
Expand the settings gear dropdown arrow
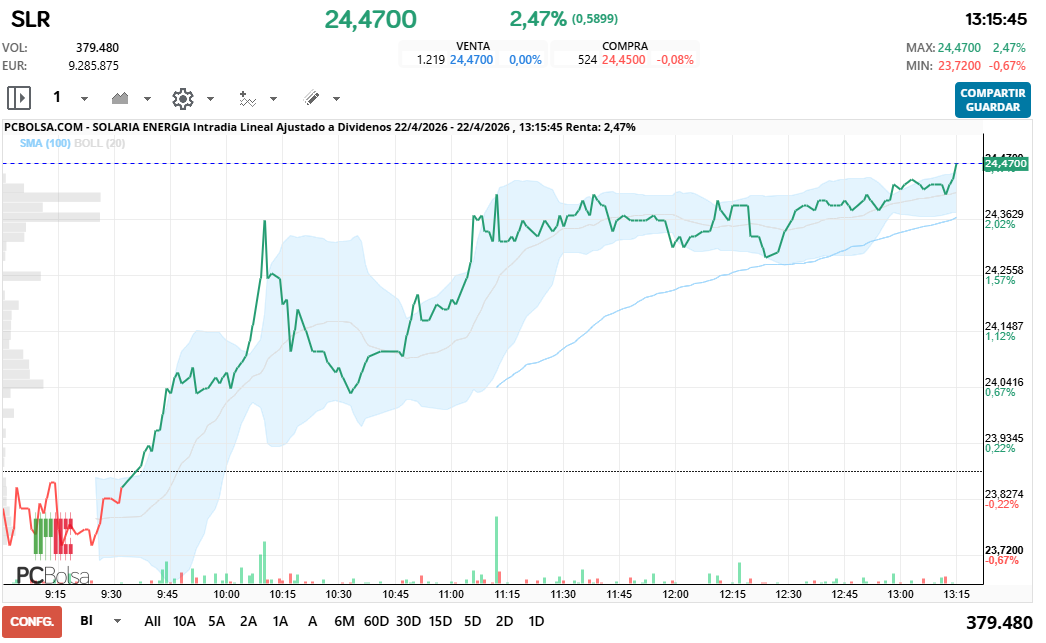point(210,99)
